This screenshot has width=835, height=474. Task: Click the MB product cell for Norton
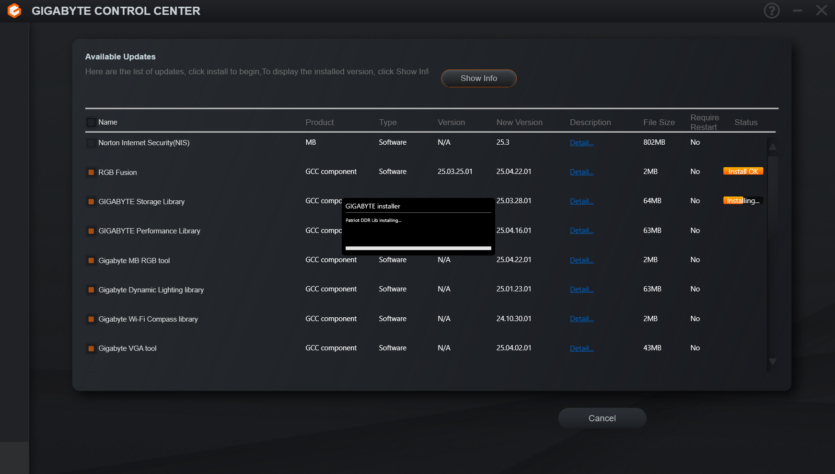pyautogui.click(x=310, y=142)
